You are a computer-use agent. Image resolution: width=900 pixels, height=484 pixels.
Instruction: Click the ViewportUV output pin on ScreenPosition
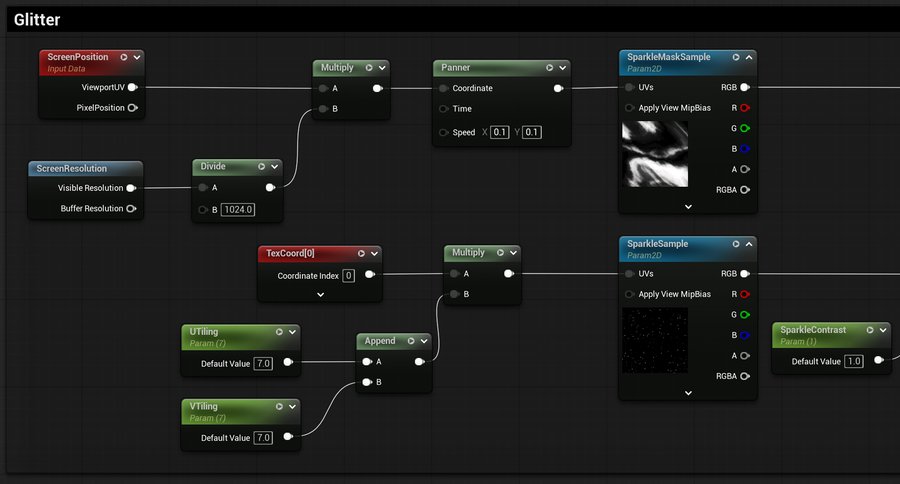tap(133, 87)
